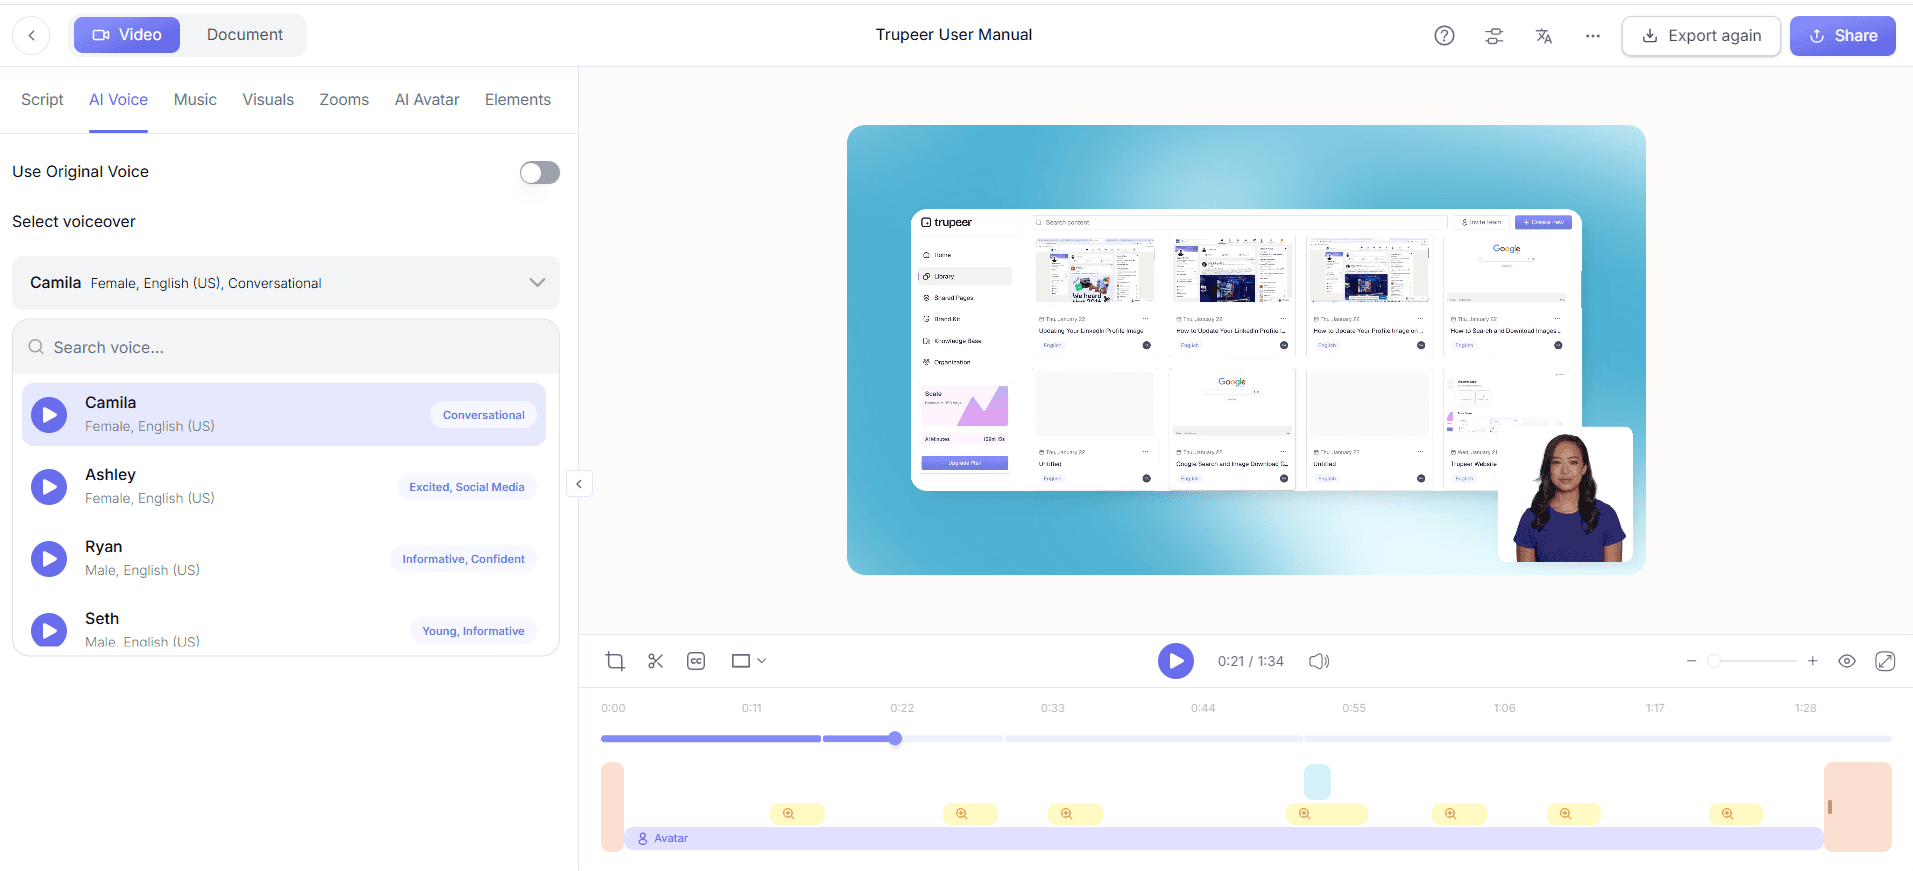Switch to Document mode
Viewport: 1913px width, 871px height.
(x=244, y=35)
